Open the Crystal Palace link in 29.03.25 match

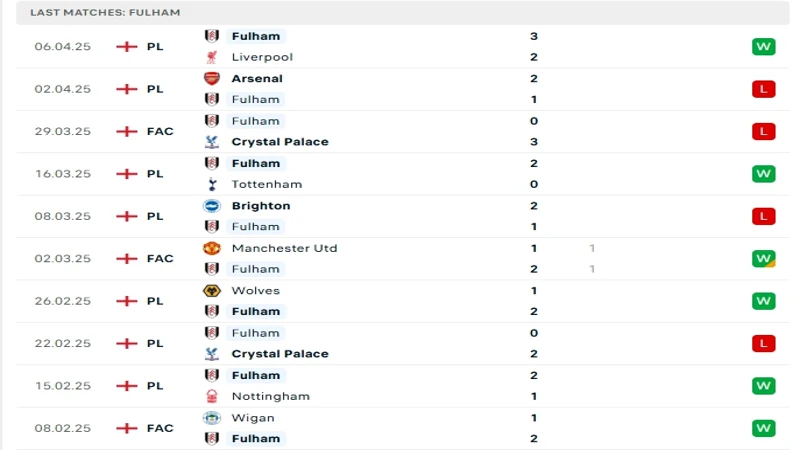(x=280, y=142)
